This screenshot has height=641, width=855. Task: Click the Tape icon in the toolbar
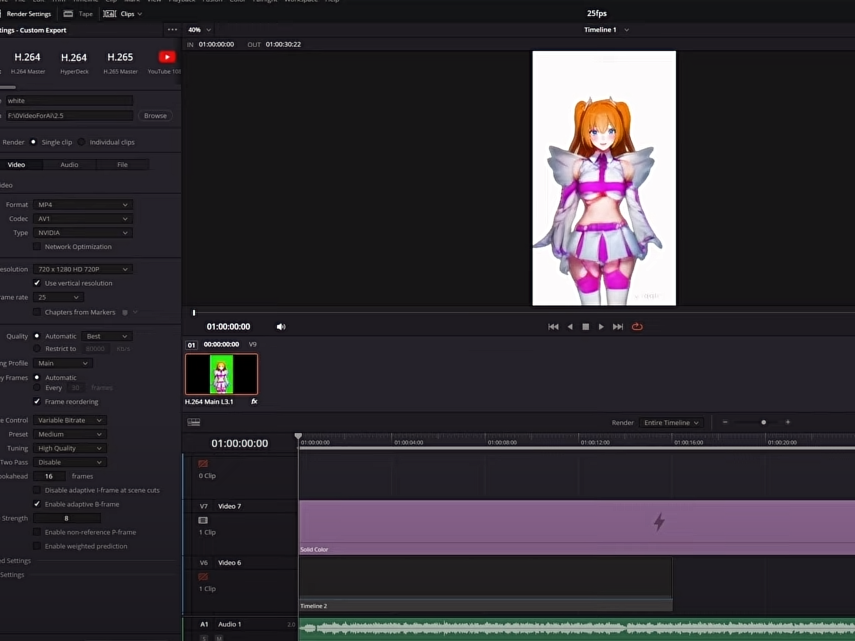point(68,14)
